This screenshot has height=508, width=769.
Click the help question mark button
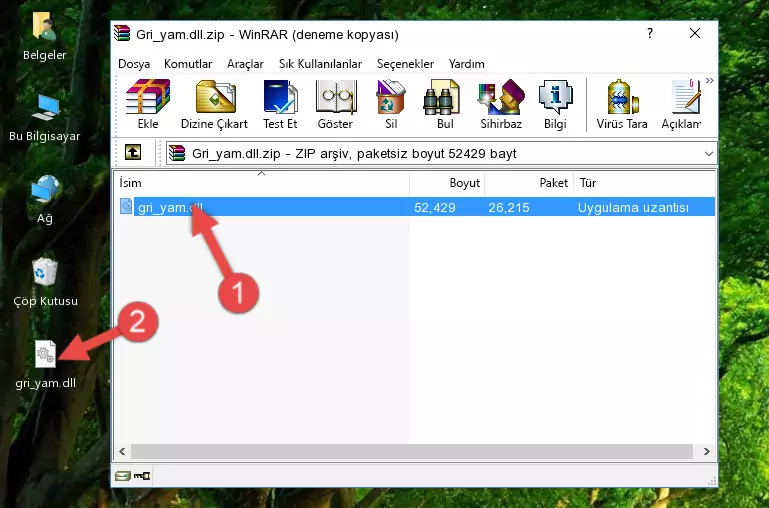pyautogui.click(x=650, y=33)
